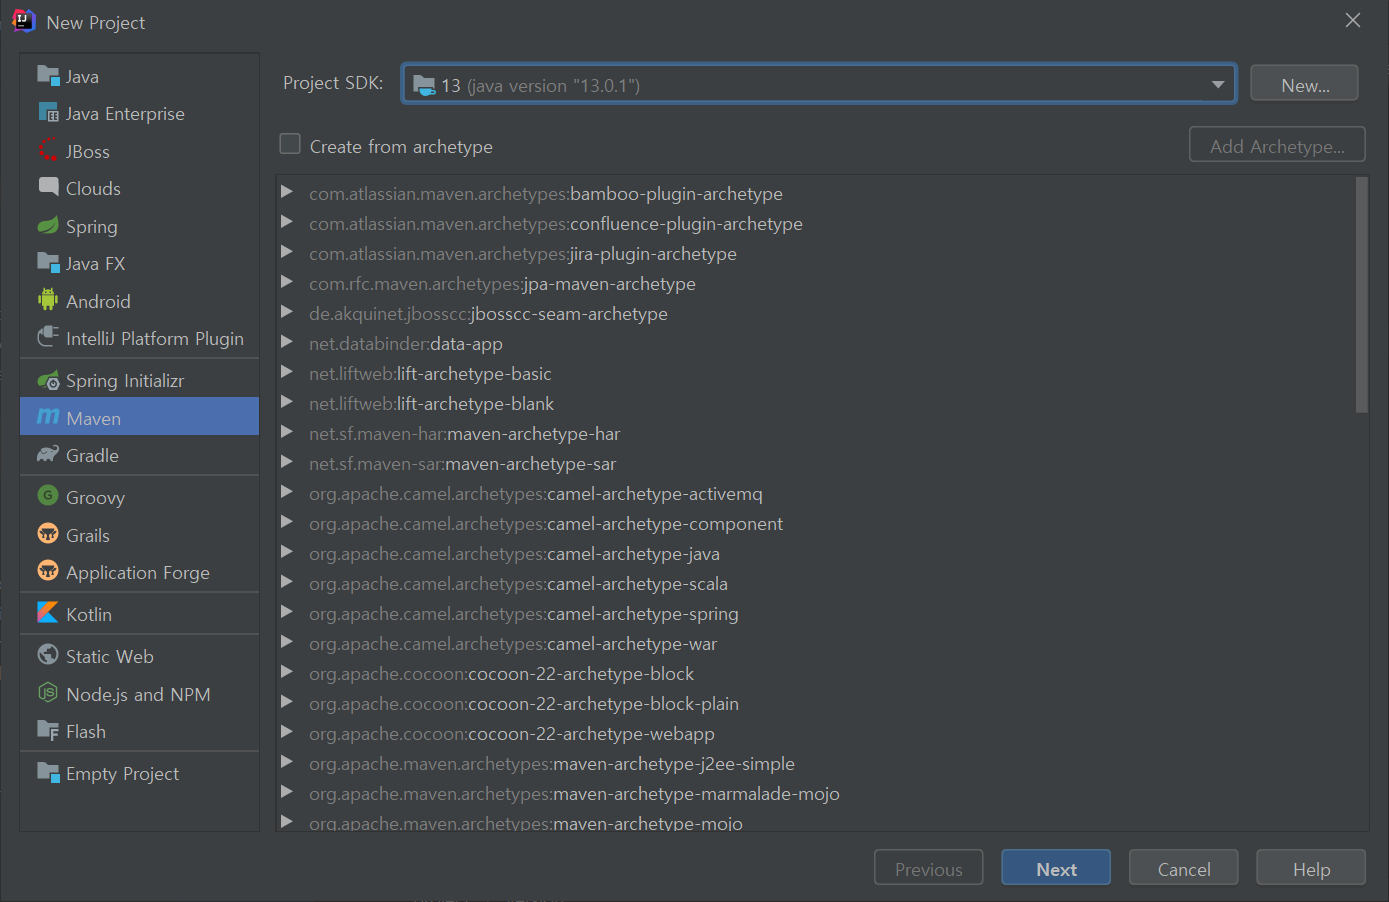The image size is (1389, 902).
Task: Select the camel-archetype-spring row
Action: tap(814, 613)
